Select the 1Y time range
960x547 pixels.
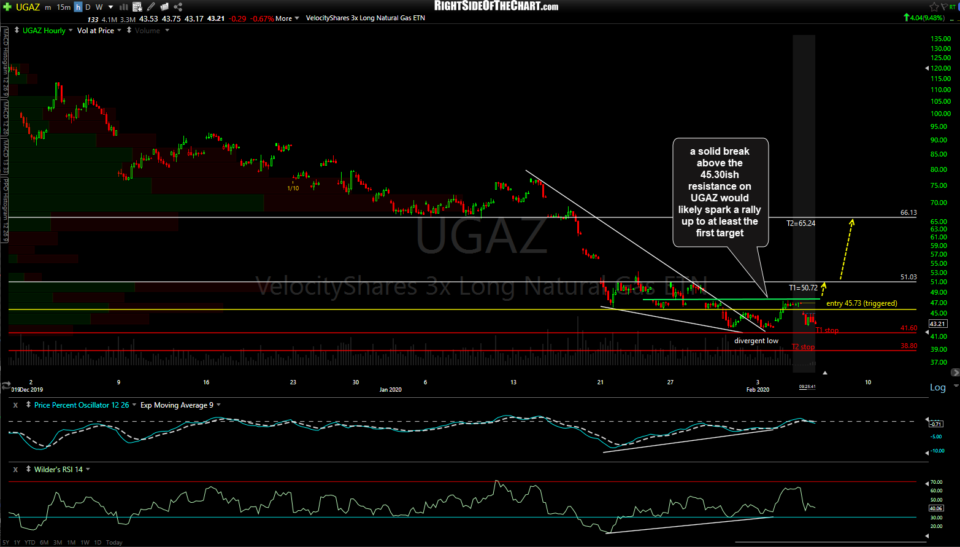click(17, 543)
